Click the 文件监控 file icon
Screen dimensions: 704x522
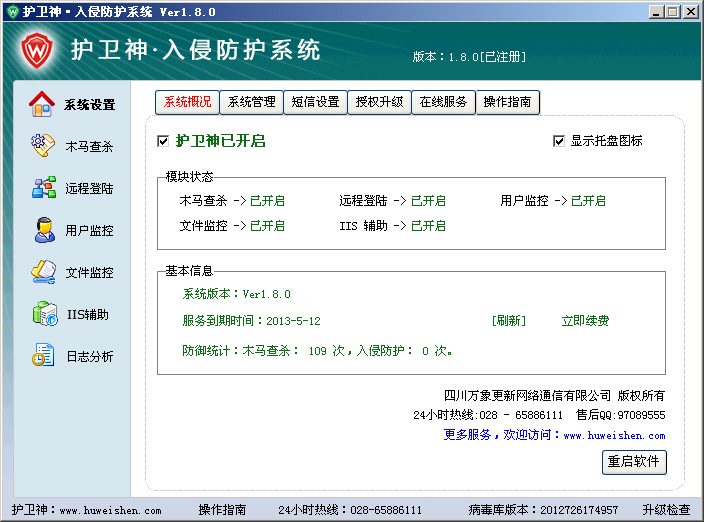click(42, 272)
